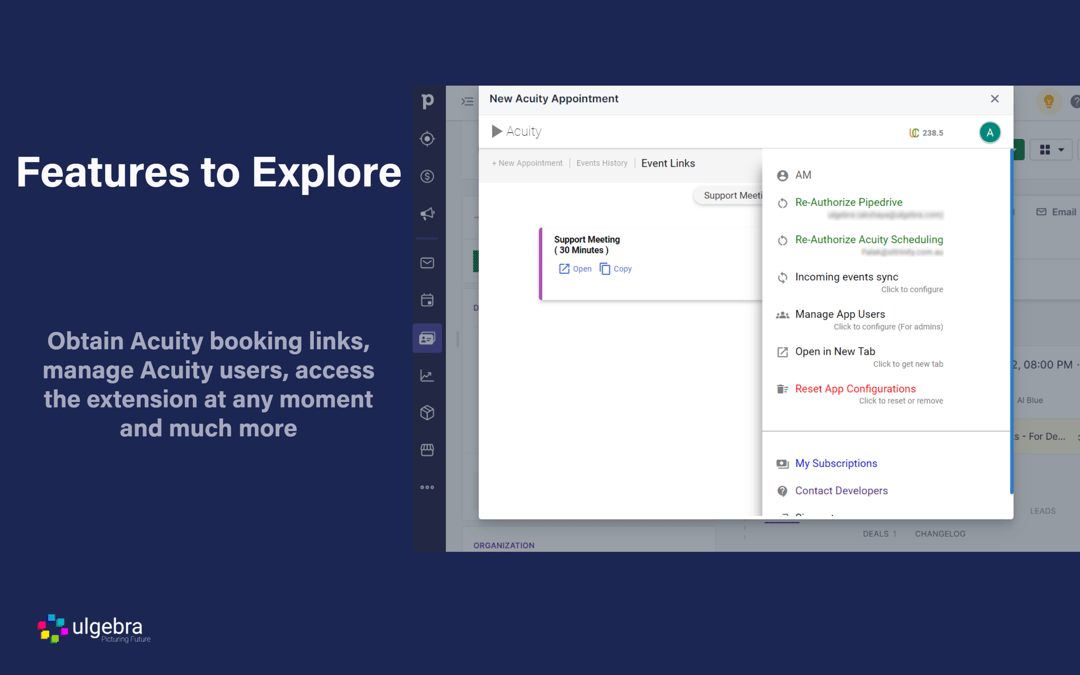The image size is (1080, 675).
Task: Switch to the Events History tab
Action: click(x=601, y=163)
